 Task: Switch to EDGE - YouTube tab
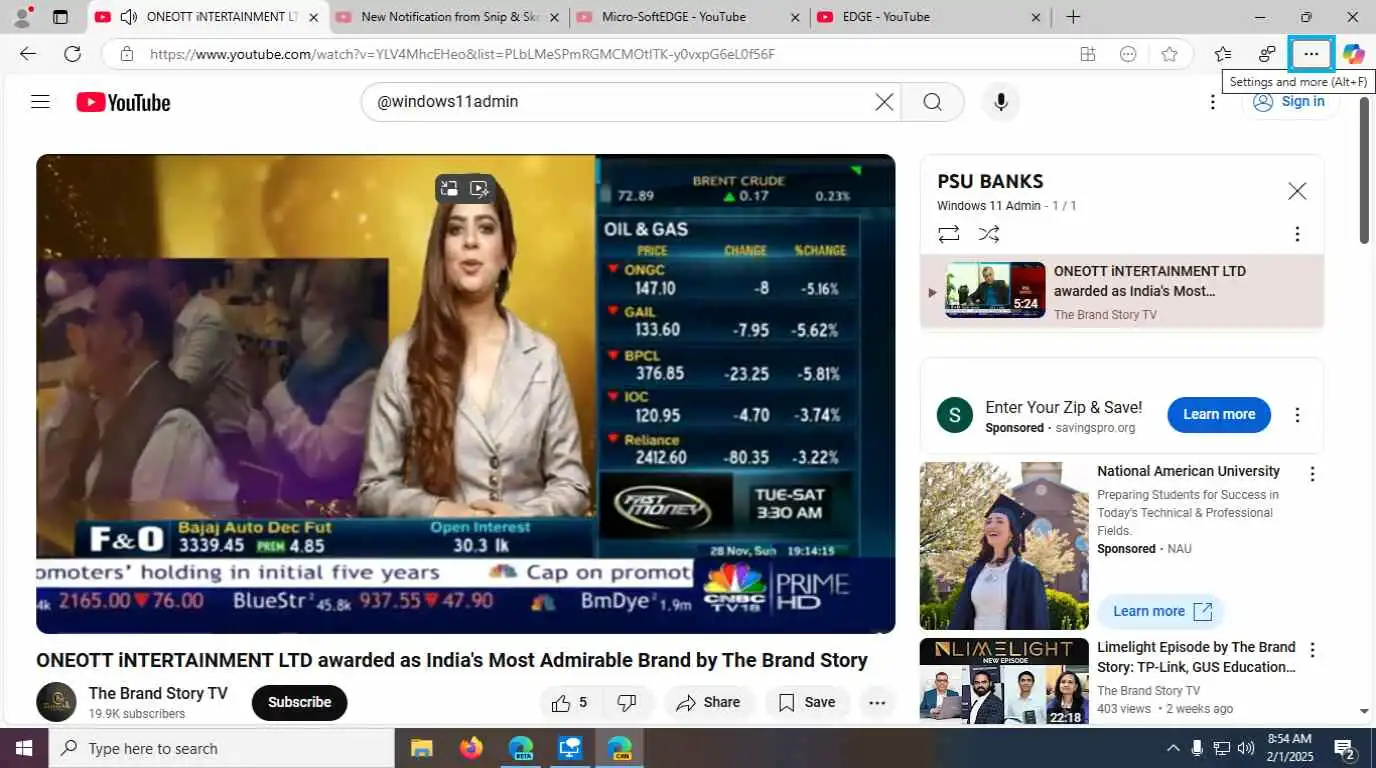pos(929,17)
